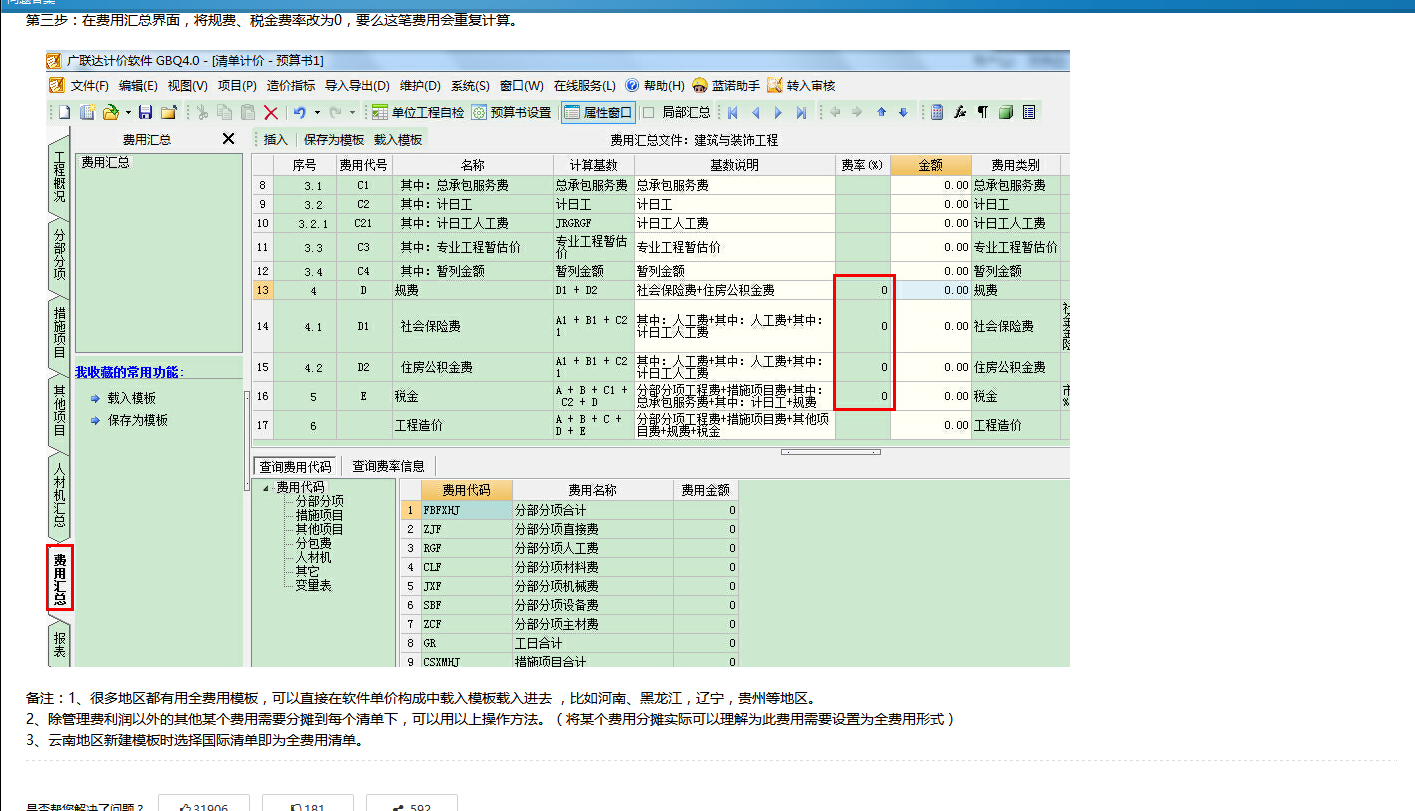Collapse the 费用代码 tree node
This screenshot has height=811, width=1415.
click(267, 488)
